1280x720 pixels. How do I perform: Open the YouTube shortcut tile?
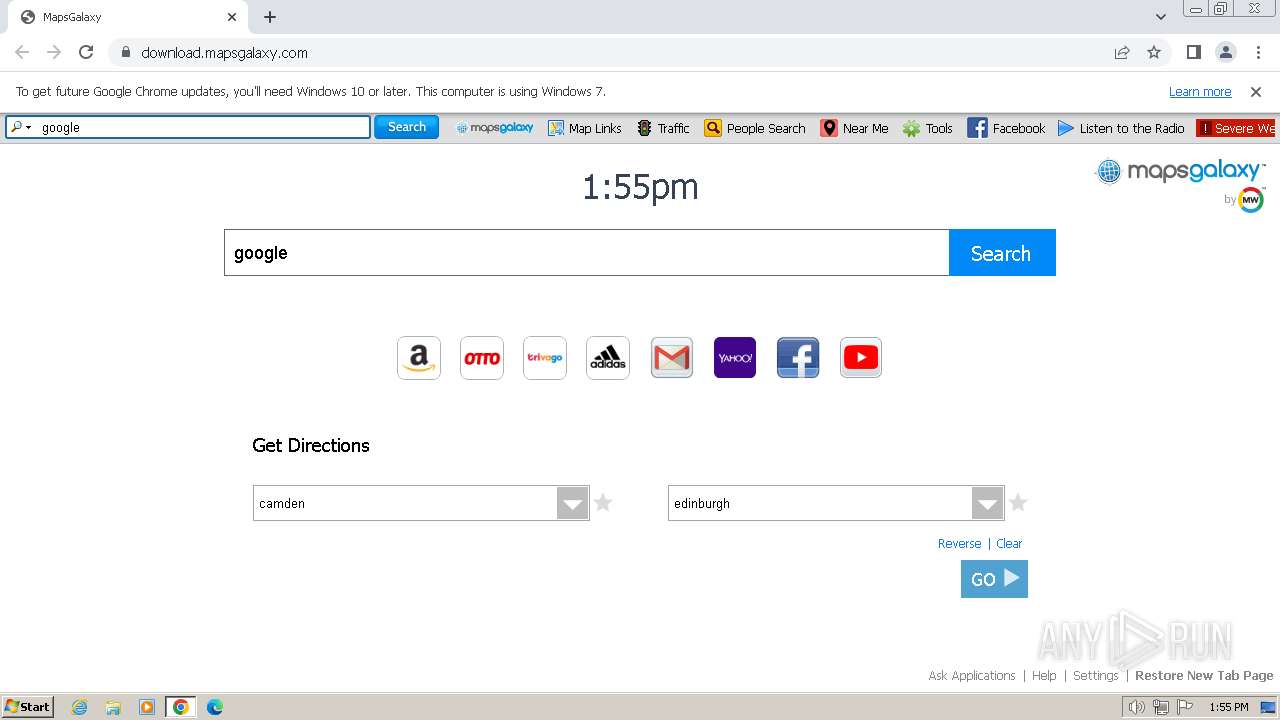pos(861,358)
